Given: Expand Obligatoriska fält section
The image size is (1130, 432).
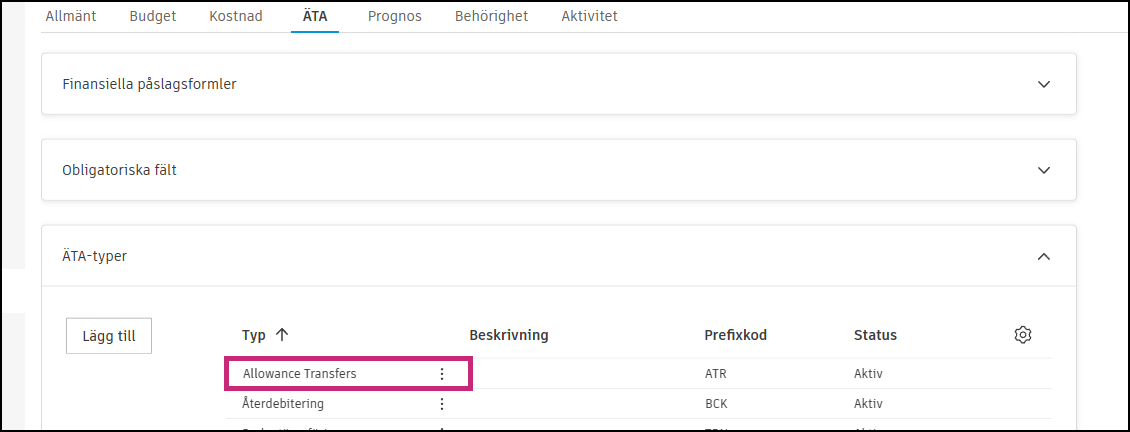Looking at the screenshot, I should coord(1044,170).
